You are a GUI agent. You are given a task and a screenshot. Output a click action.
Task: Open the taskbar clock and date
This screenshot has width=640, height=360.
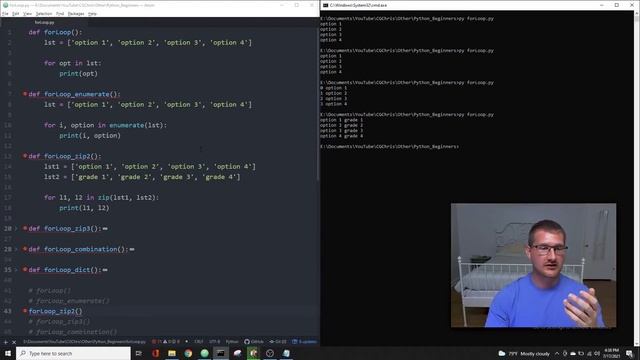coord(611,353)
